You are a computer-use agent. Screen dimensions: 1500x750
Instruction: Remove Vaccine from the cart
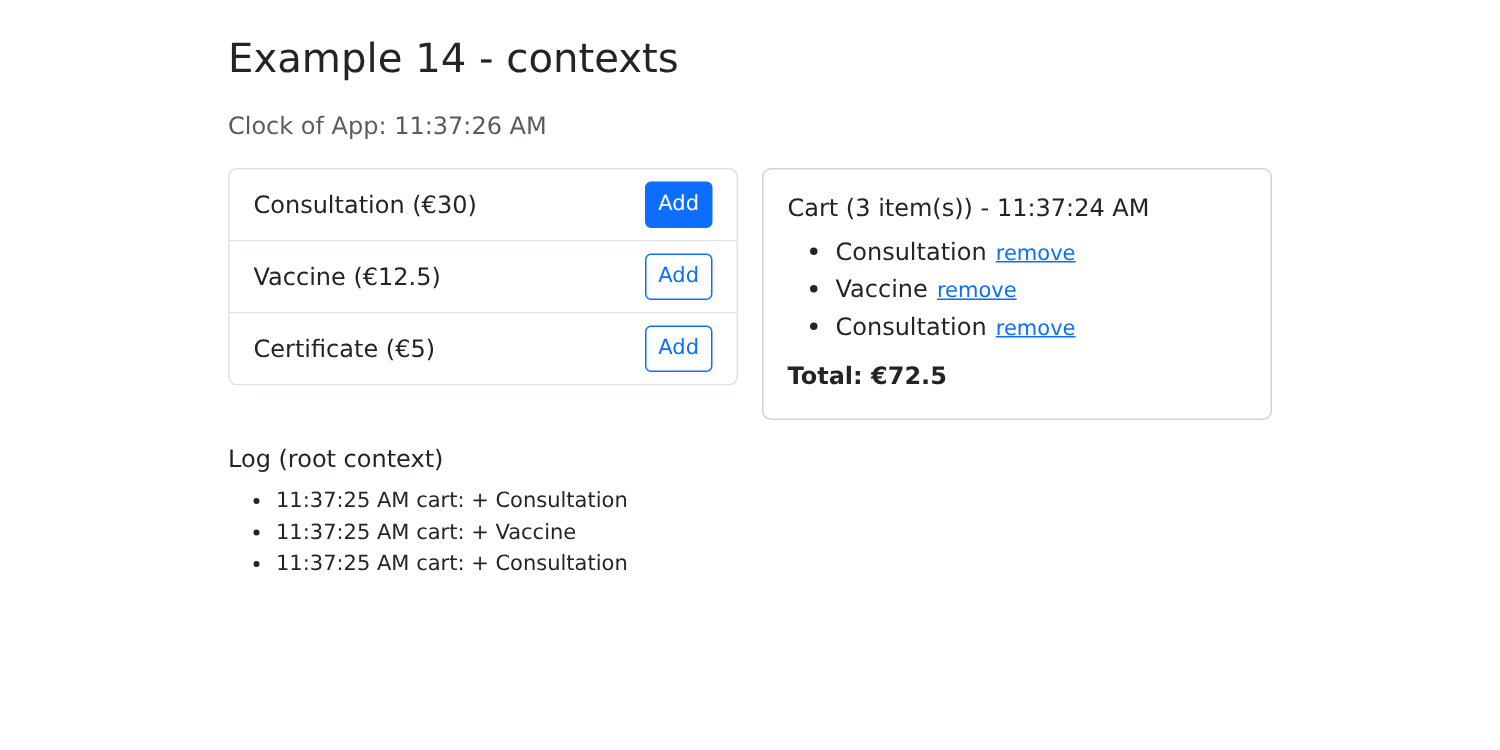coord(976,290)
